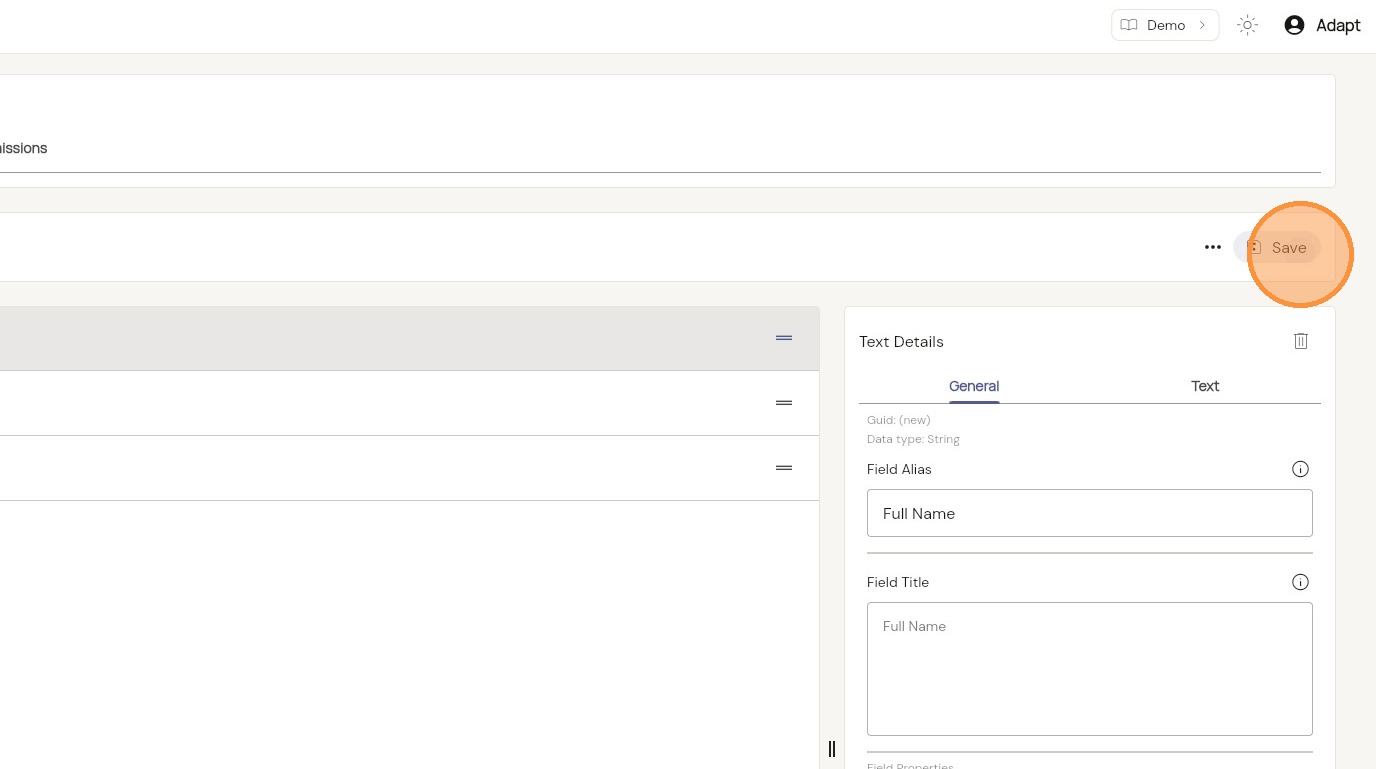The width and height of the screenshot is (1376, 769).
Task: Click the panel resize divider handle
Action: [x=831, y=749]
